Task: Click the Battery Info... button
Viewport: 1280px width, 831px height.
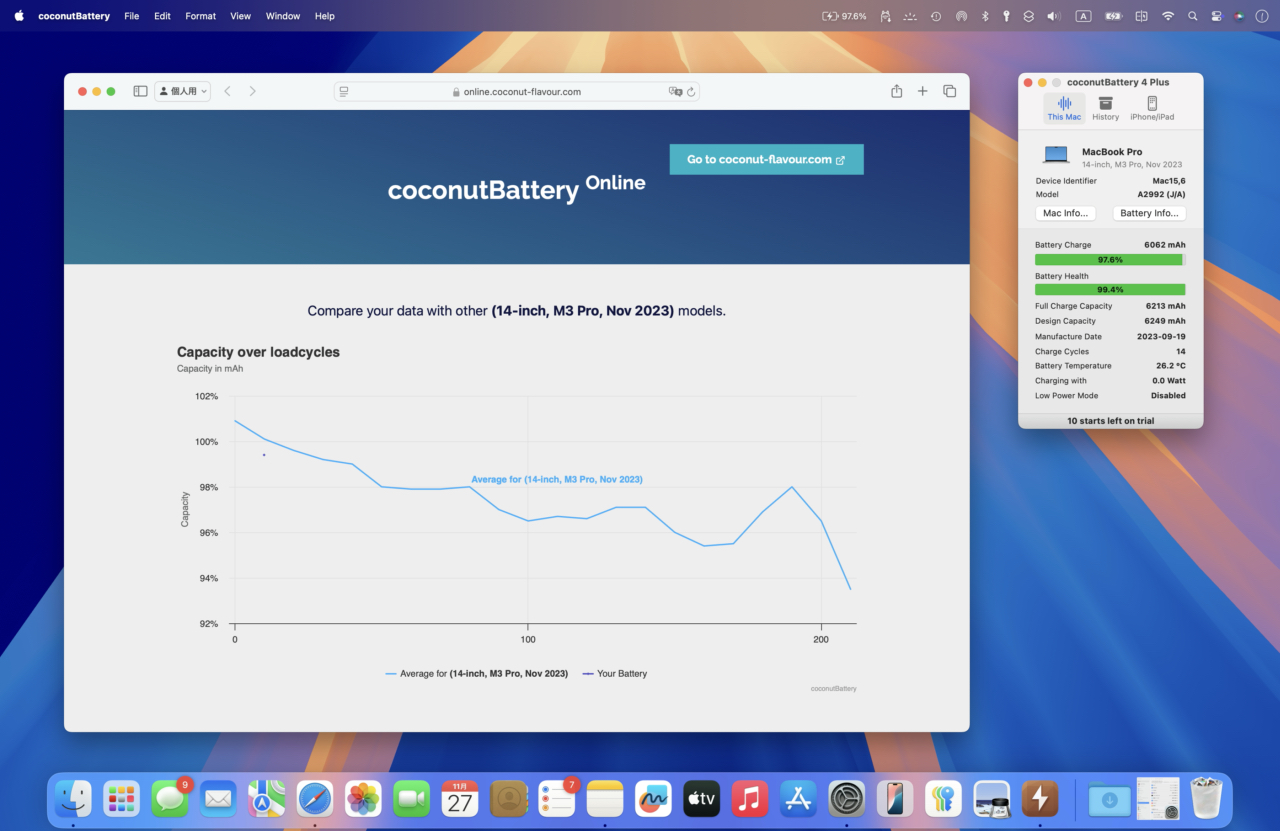Action: click(1149, 213)
